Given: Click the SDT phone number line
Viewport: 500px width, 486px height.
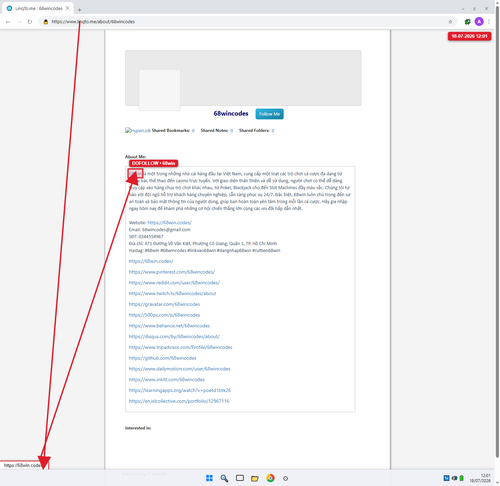Looking at the screenshot, I should (146, 237).
